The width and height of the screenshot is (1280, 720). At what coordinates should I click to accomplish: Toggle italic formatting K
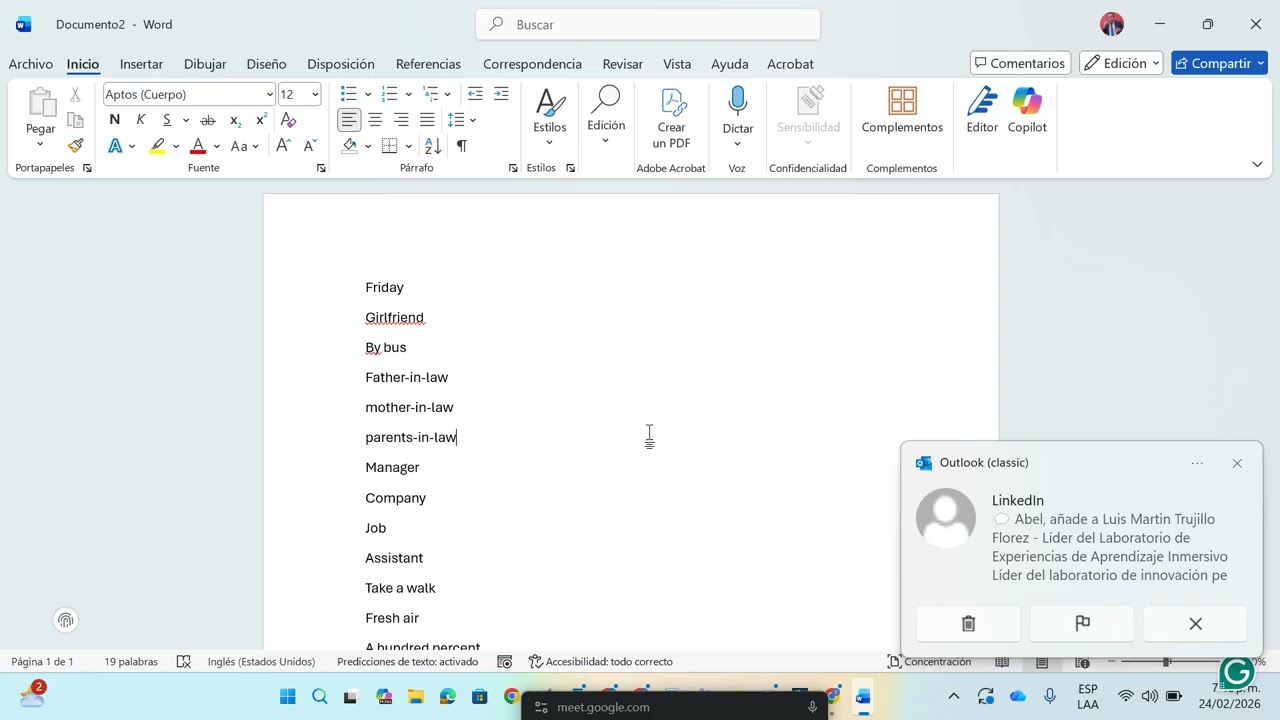coord(141,120)
